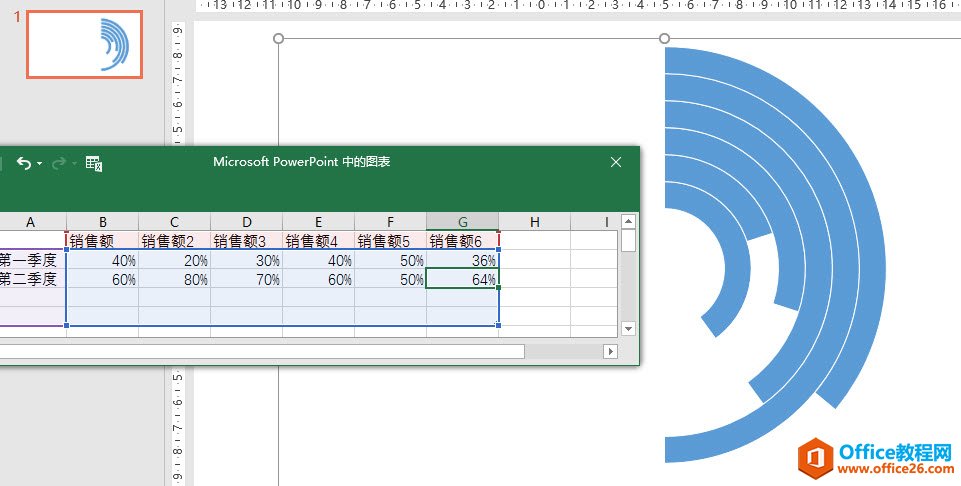The height and width of the screenshot is (486, 961).
Task: Click the 第一季度 row label cell
Action: point(32,260)
